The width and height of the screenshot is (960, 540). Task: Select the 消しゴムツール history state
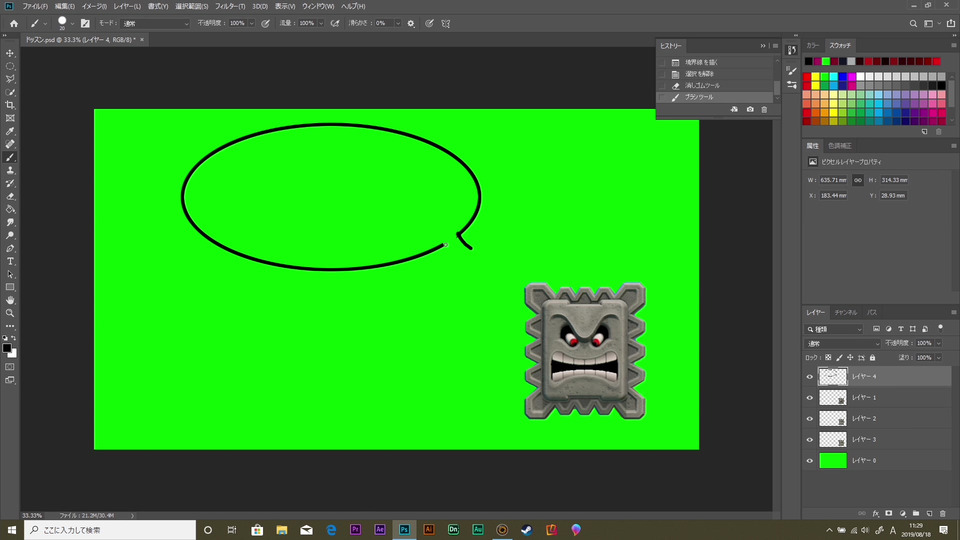(x=700, y=86)
